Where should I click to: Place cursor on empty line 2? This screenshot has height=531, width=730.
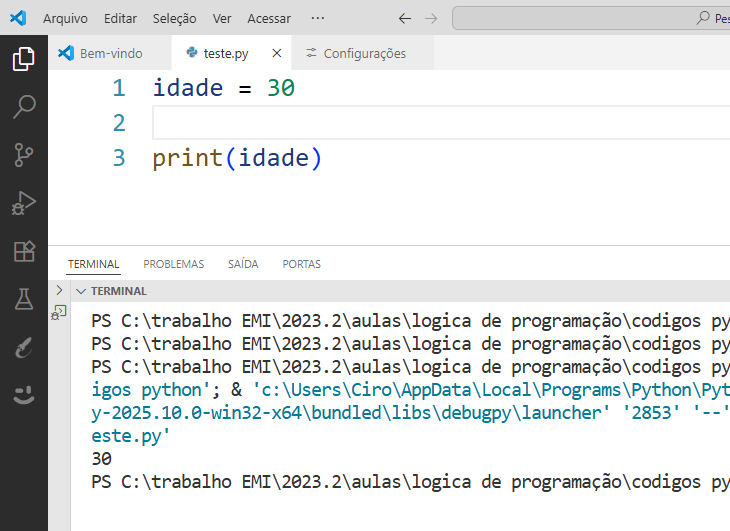pos(400,123)
